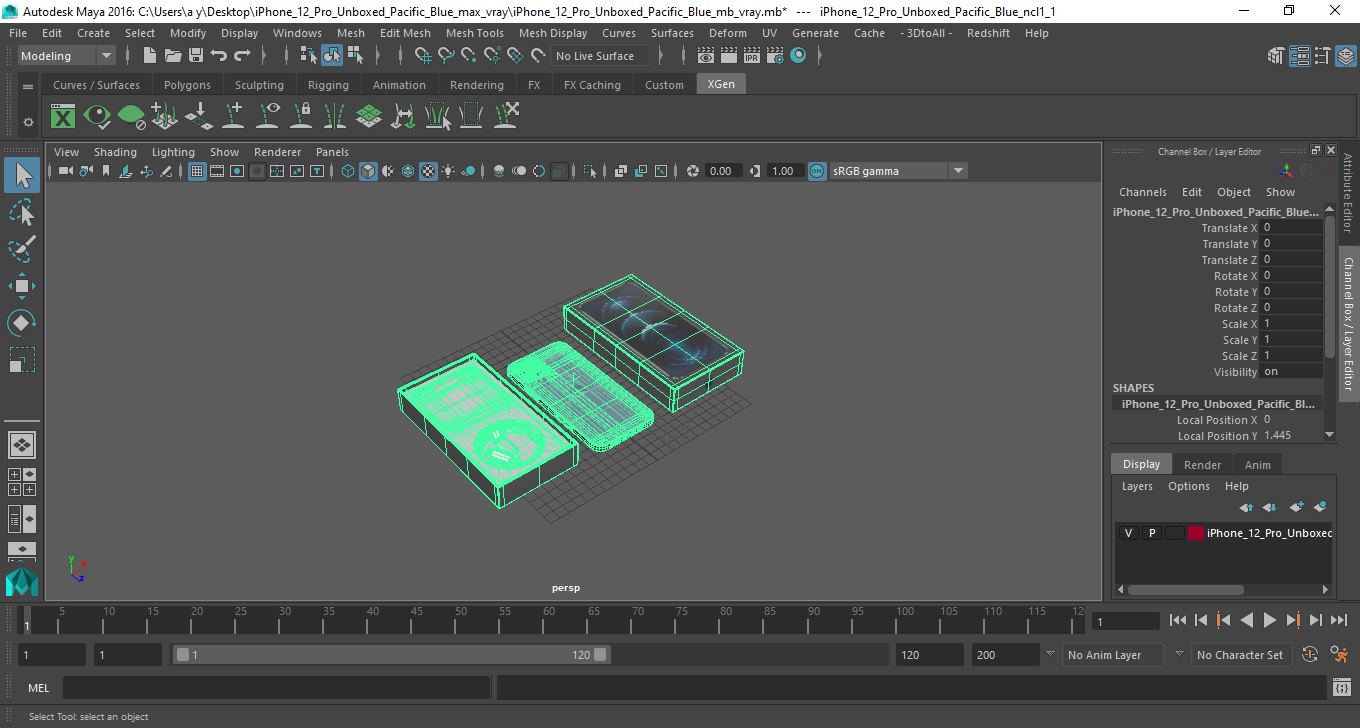
Task: Switch to the Polygons shelf tab
Action: [x=187, y=85]
